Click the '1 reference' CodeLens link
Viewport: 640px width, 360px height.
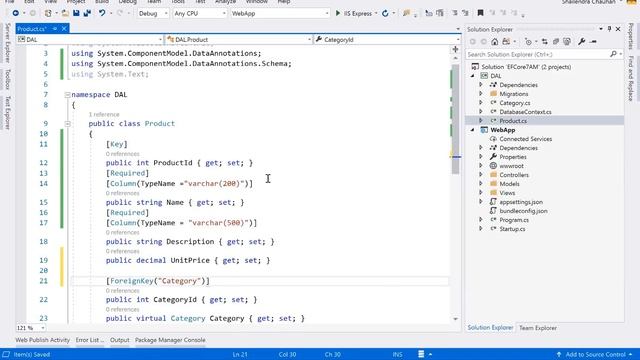tap(104, 114)
